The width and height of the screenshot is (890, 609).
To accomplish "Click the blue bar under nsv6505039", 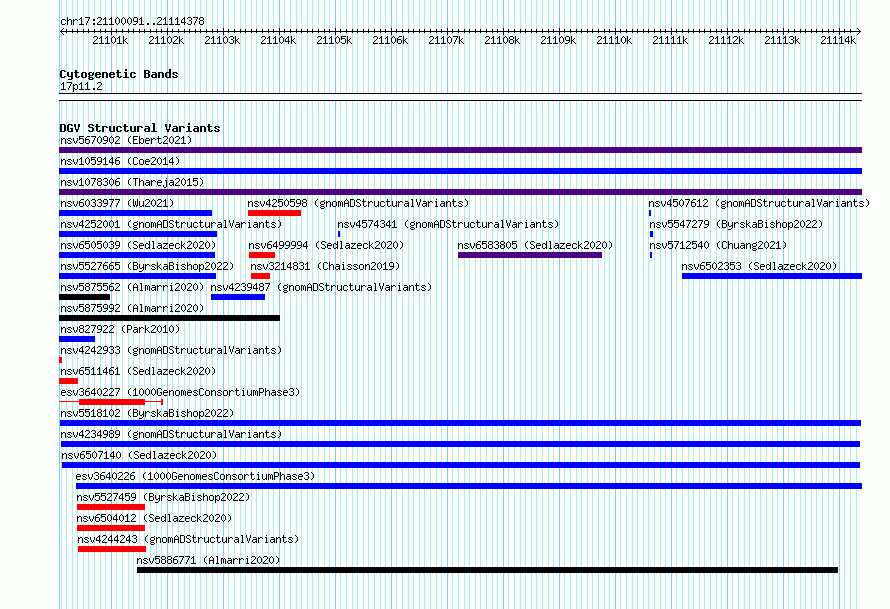I will point(137,255).
